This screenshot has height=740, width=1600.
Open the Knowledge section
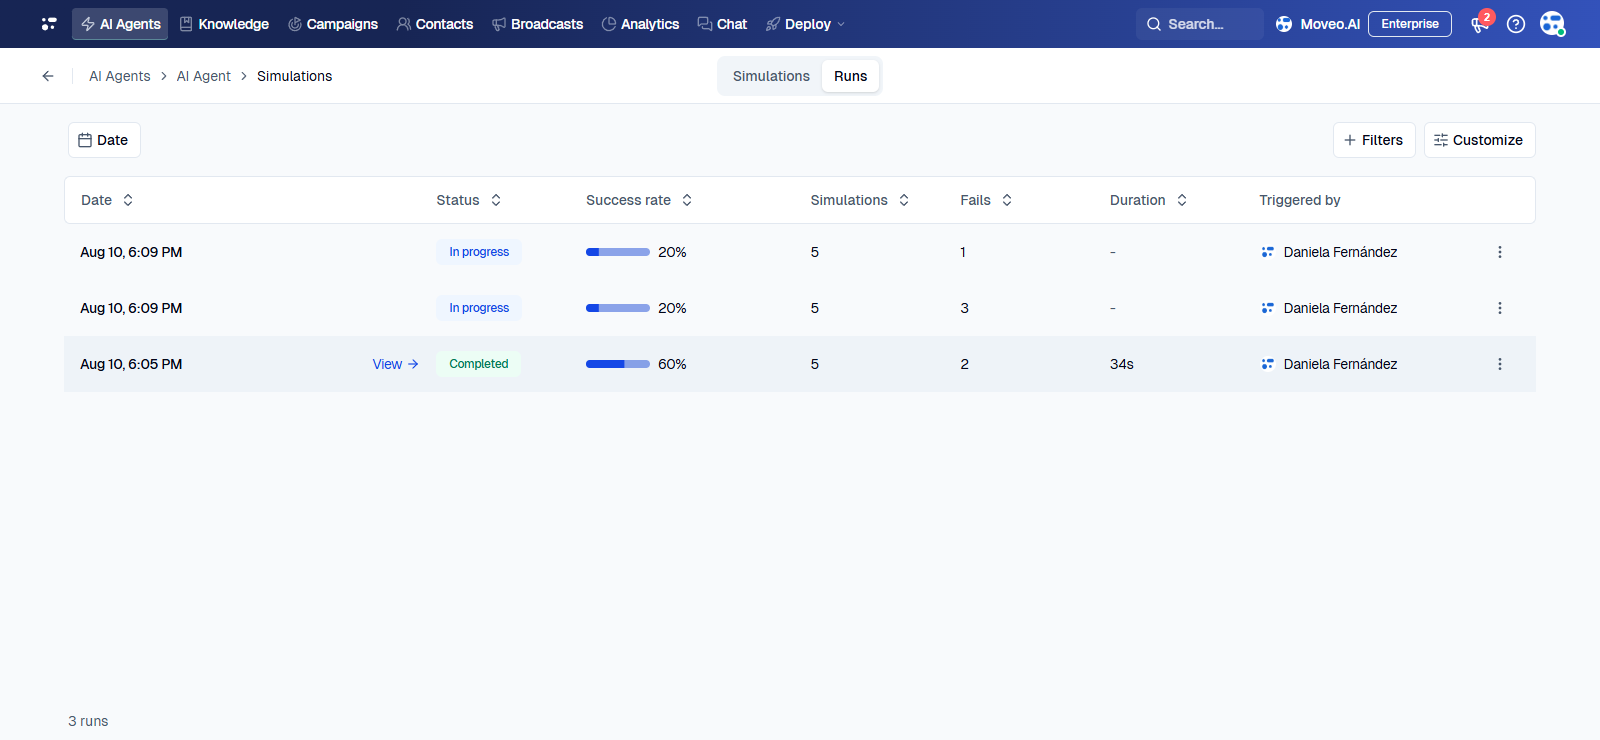point(224,24)
